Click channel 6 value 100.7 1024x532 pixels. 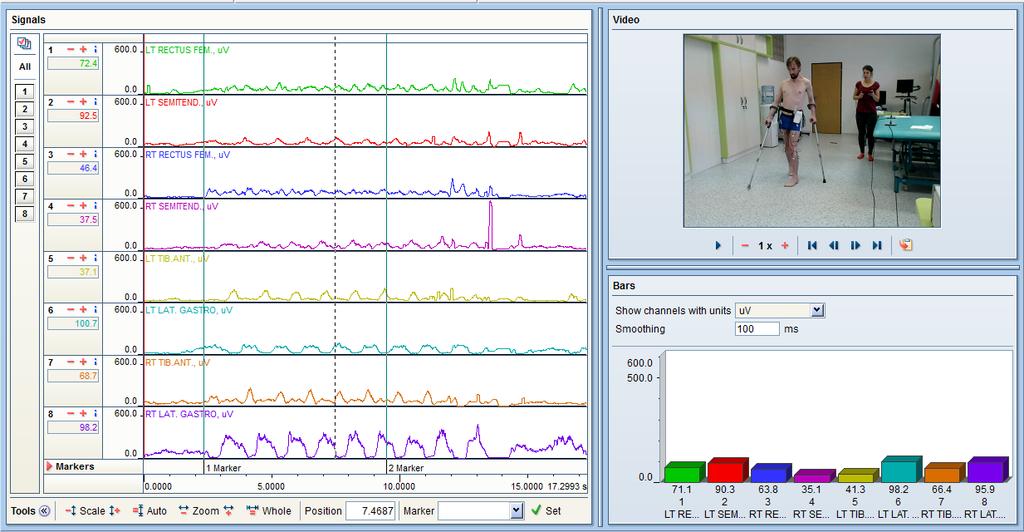click(x=73, y=323)
